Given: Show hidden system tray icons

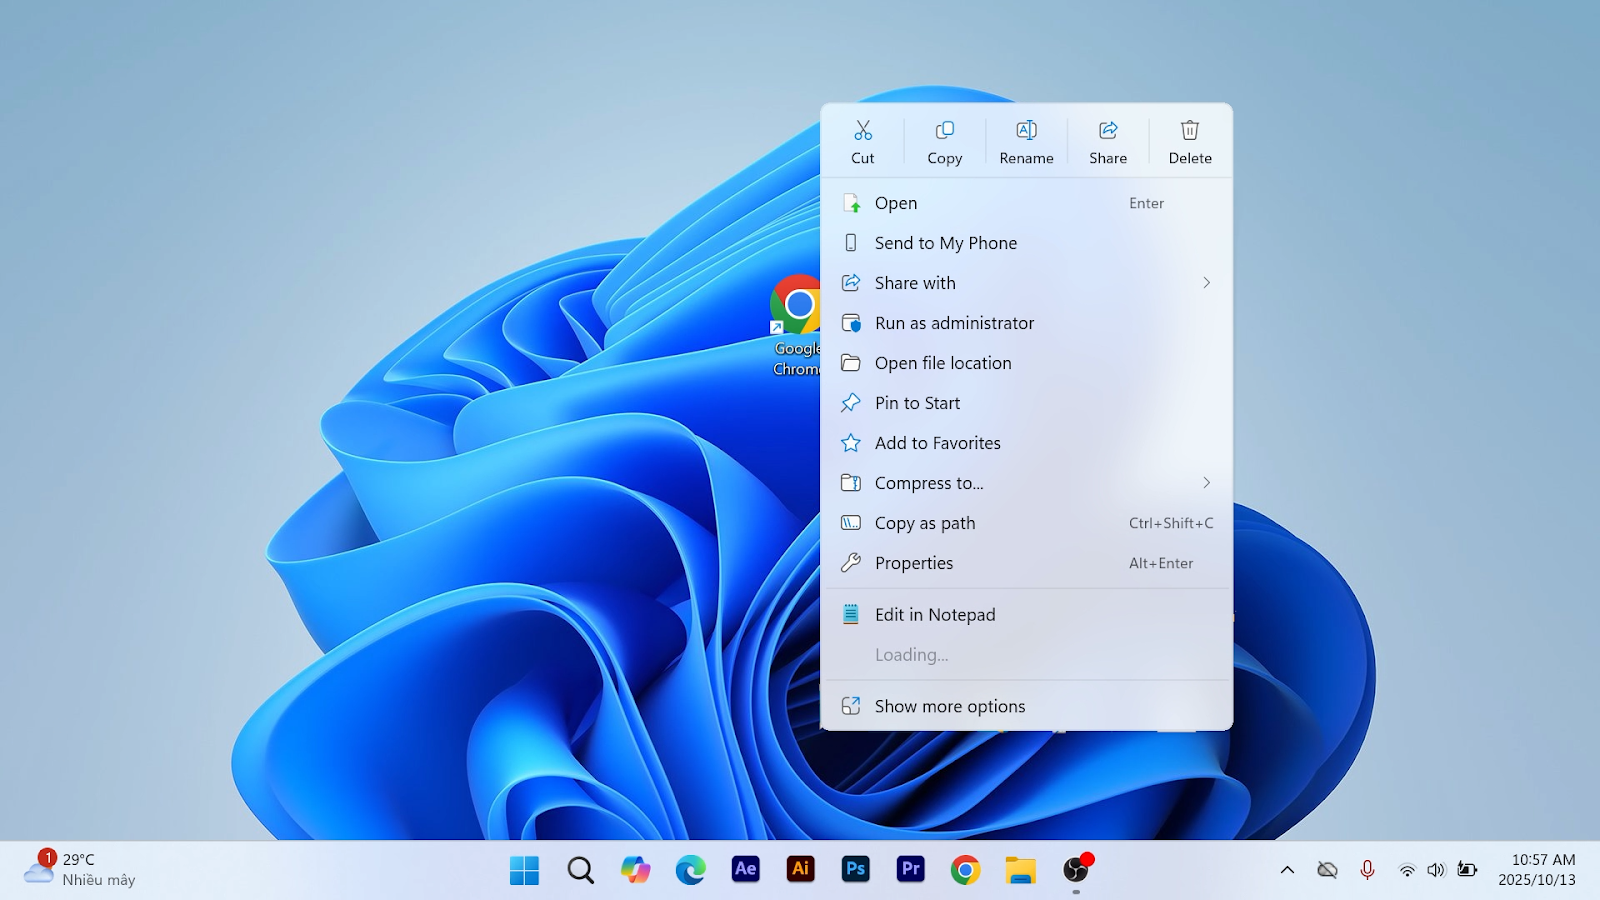Looking at the screenshot, I should [1287, 870].
